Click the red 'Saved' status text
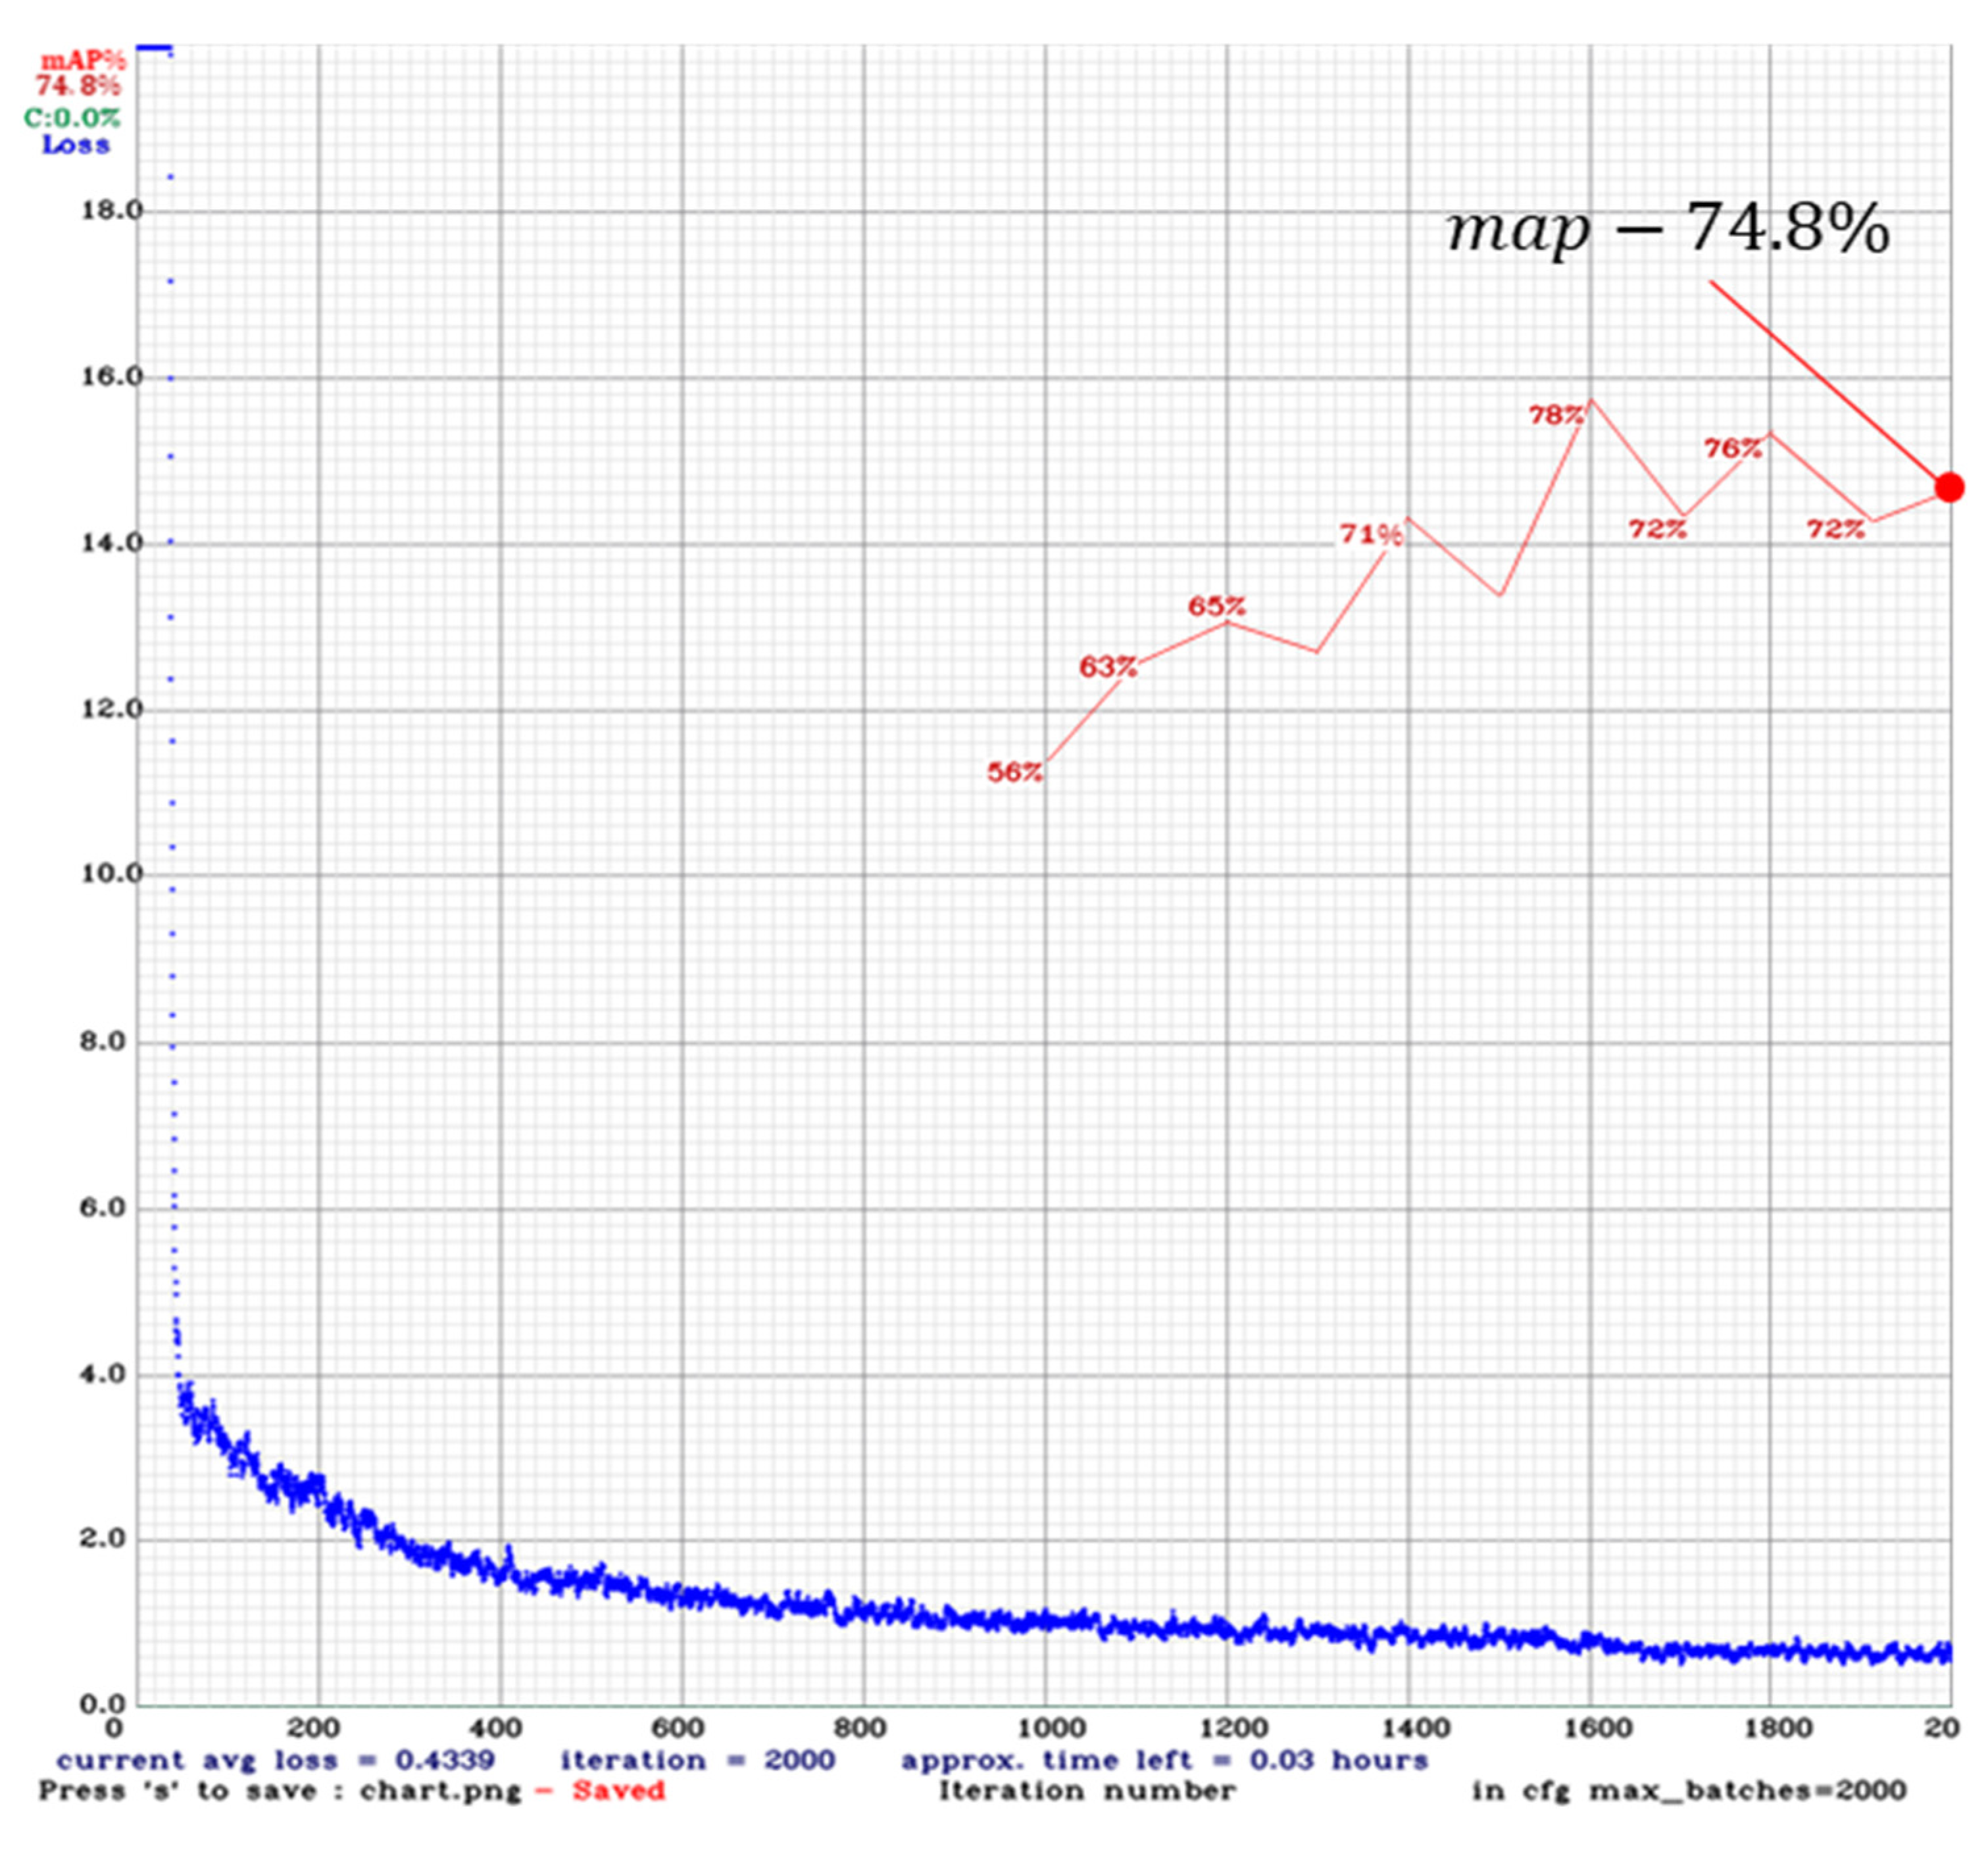Image resolution: width=1988 pixels, height=1850 pixels. (x=618, y=1790)
